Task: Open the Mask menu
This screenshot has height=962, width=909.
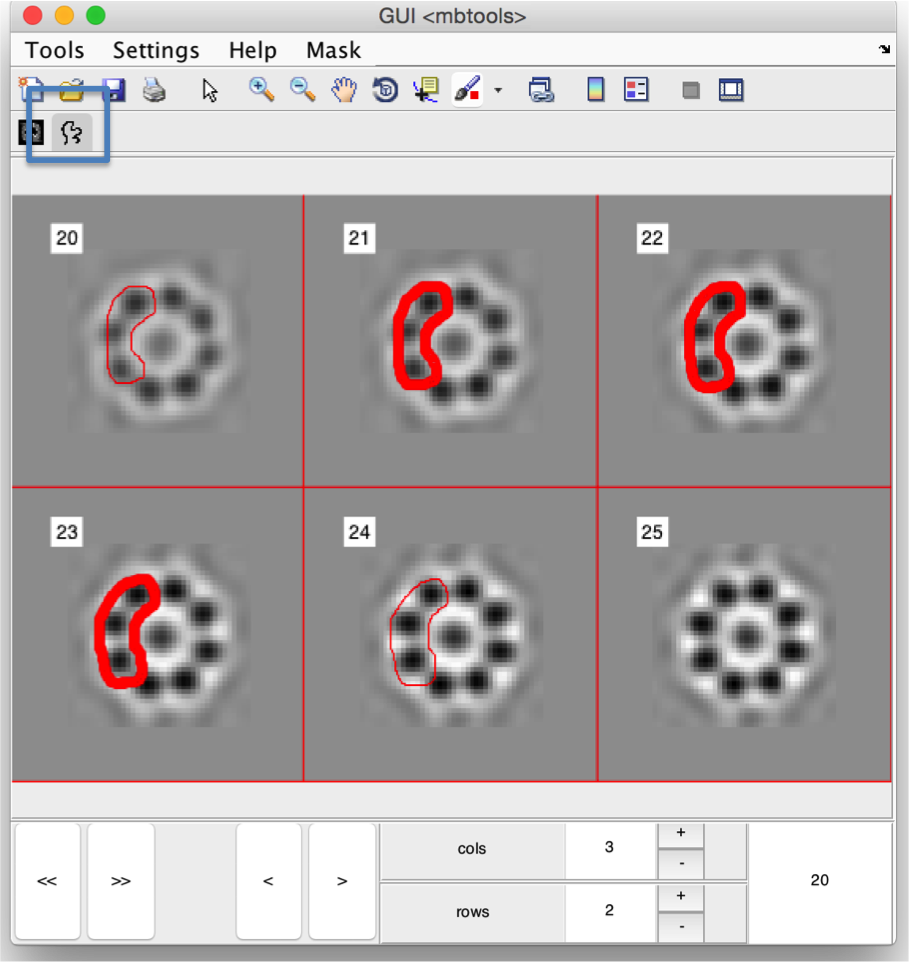Action: pyautogui.click(x=333, y=50)
